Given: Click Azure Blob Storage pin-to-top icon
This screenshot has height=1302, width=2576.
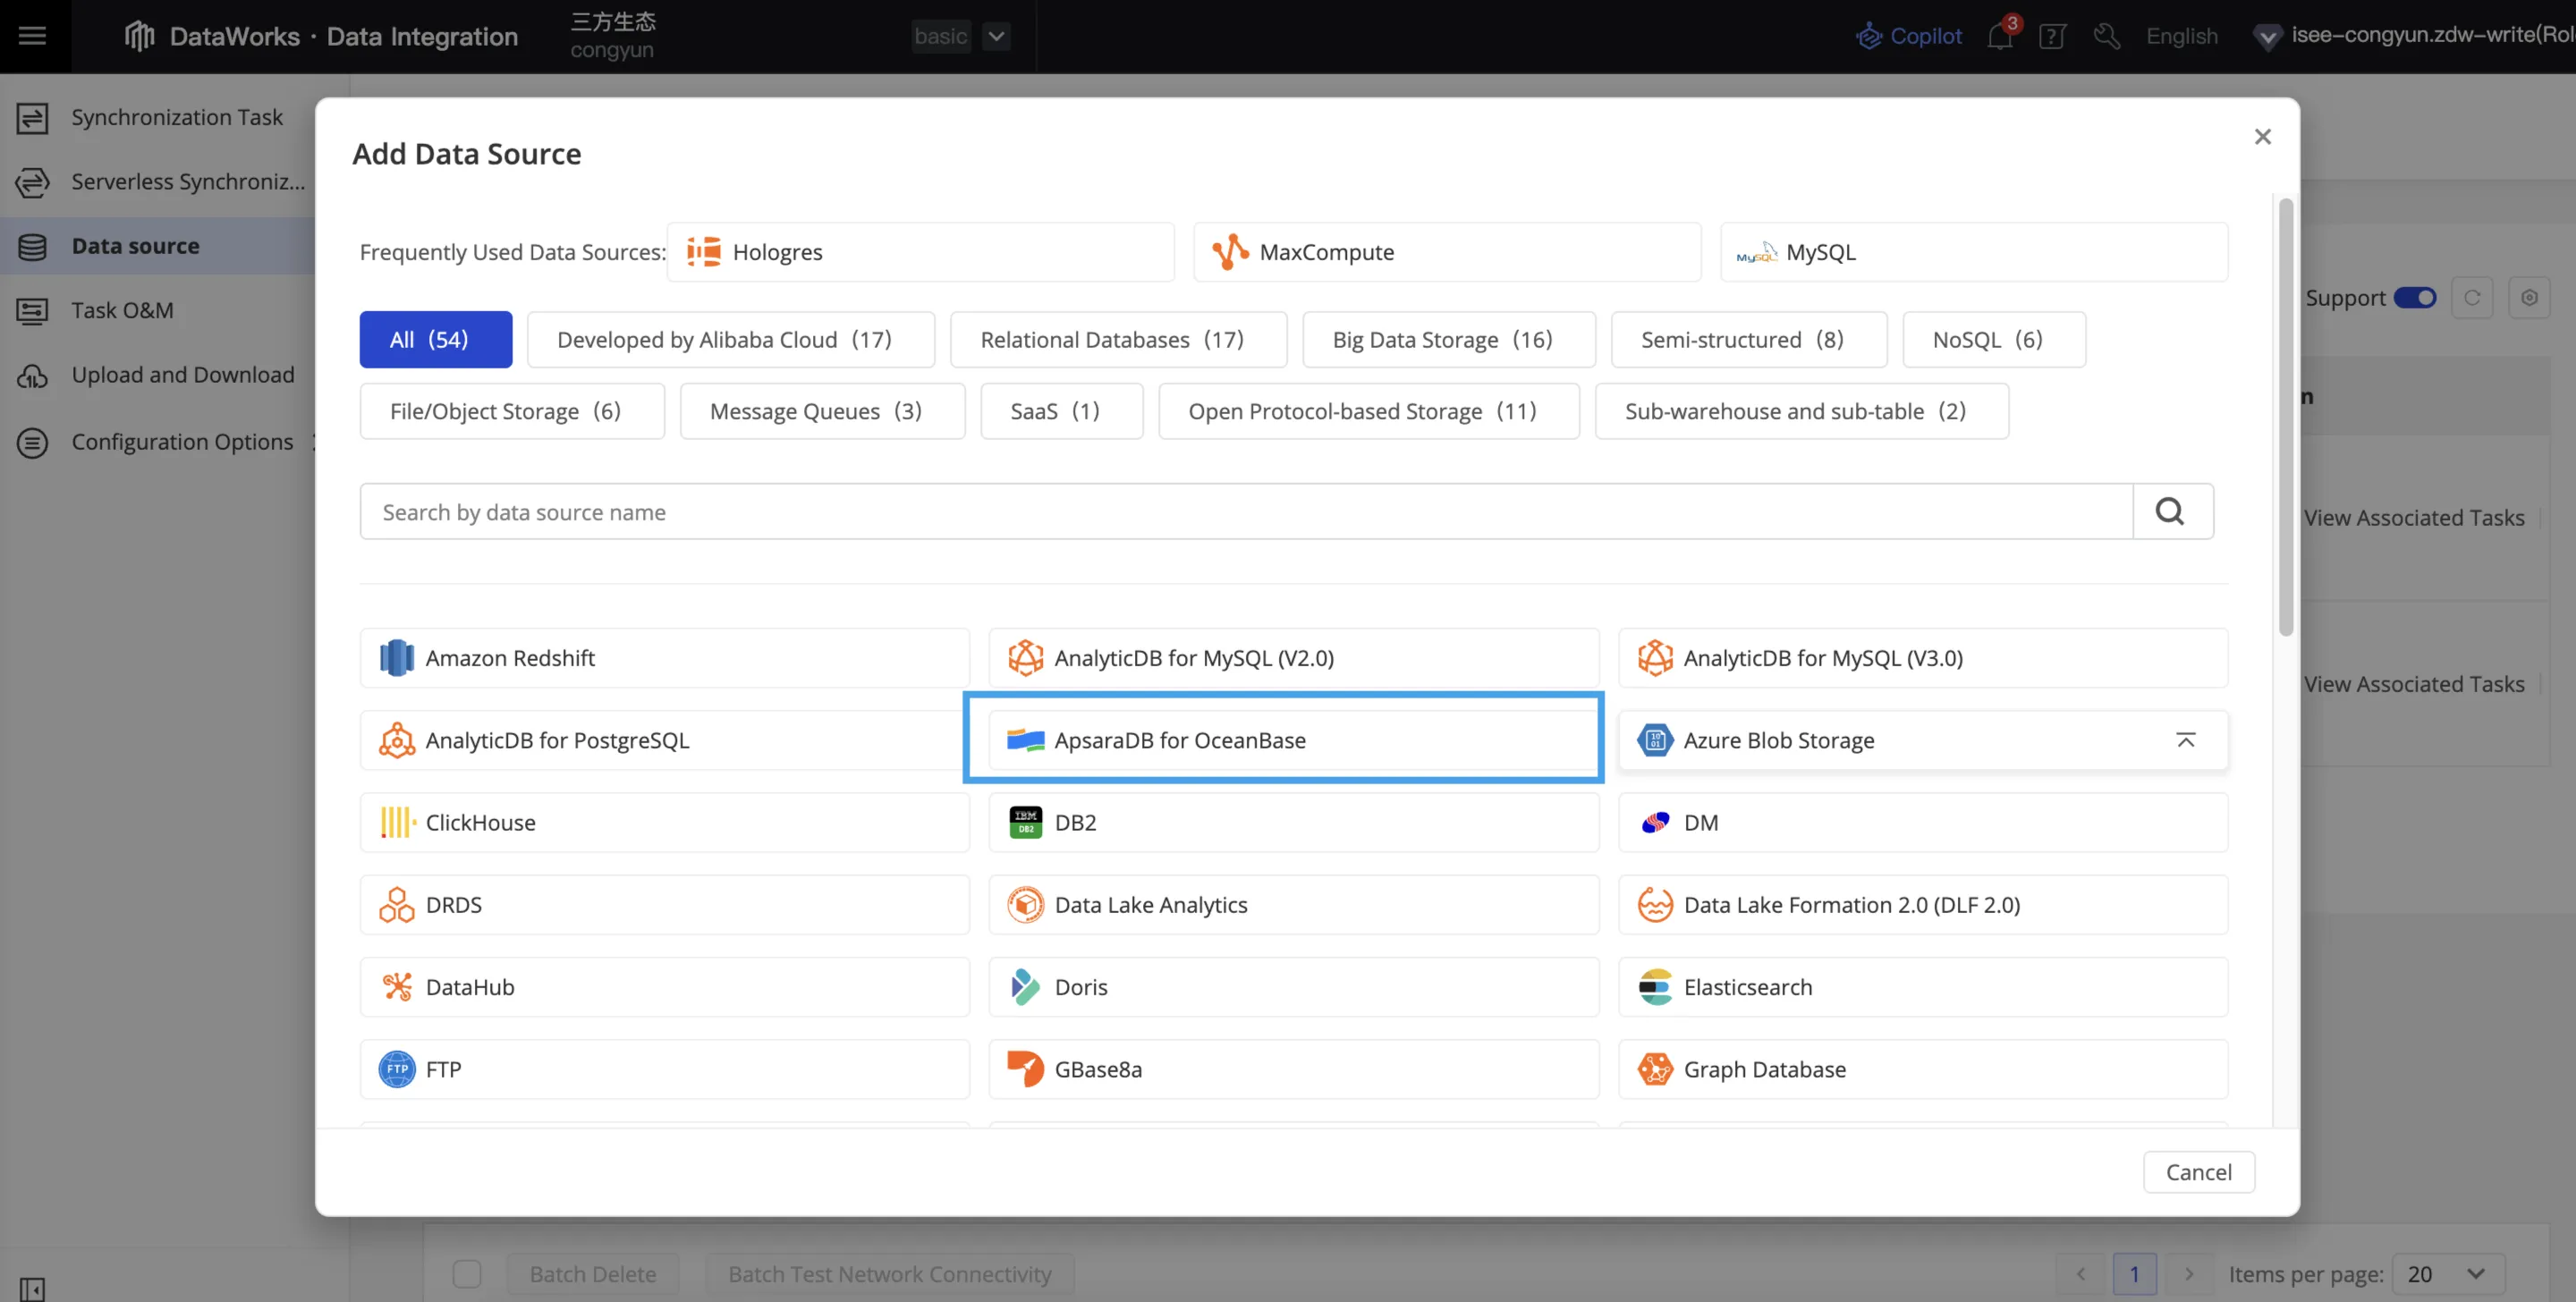Looking at the screenshot, I should (x=2185, y=740).
